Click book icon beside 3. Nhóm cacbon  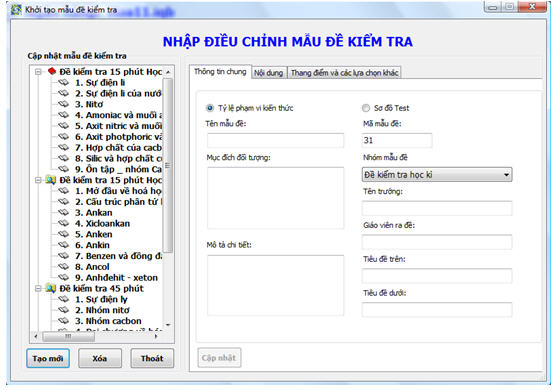(63, 321)
